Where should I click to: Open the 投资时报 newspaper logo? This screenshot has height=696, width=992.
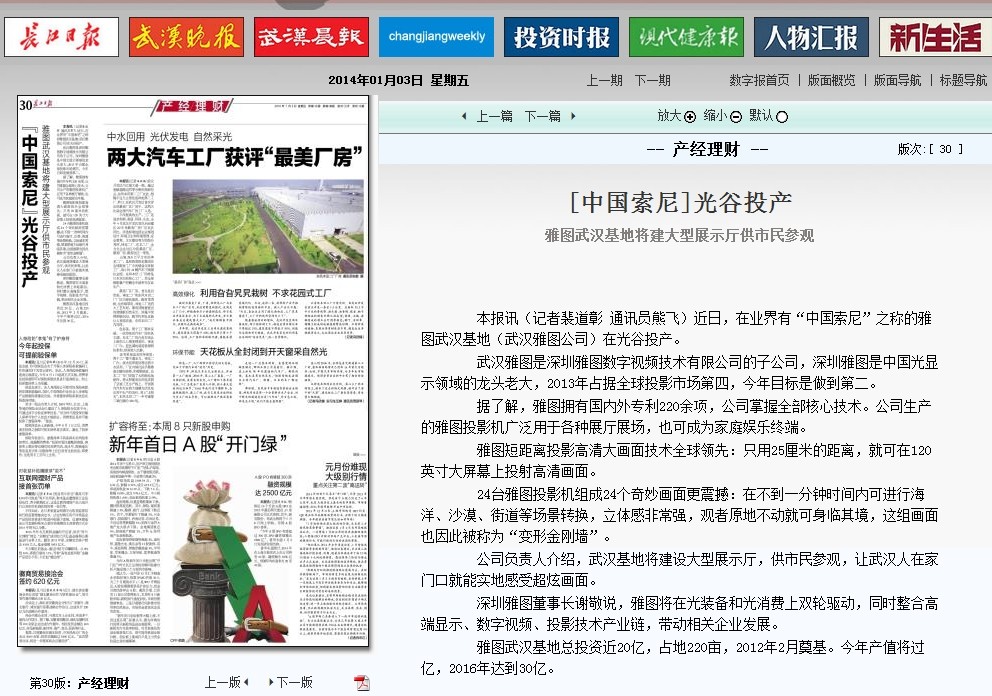tap(561, 37)
